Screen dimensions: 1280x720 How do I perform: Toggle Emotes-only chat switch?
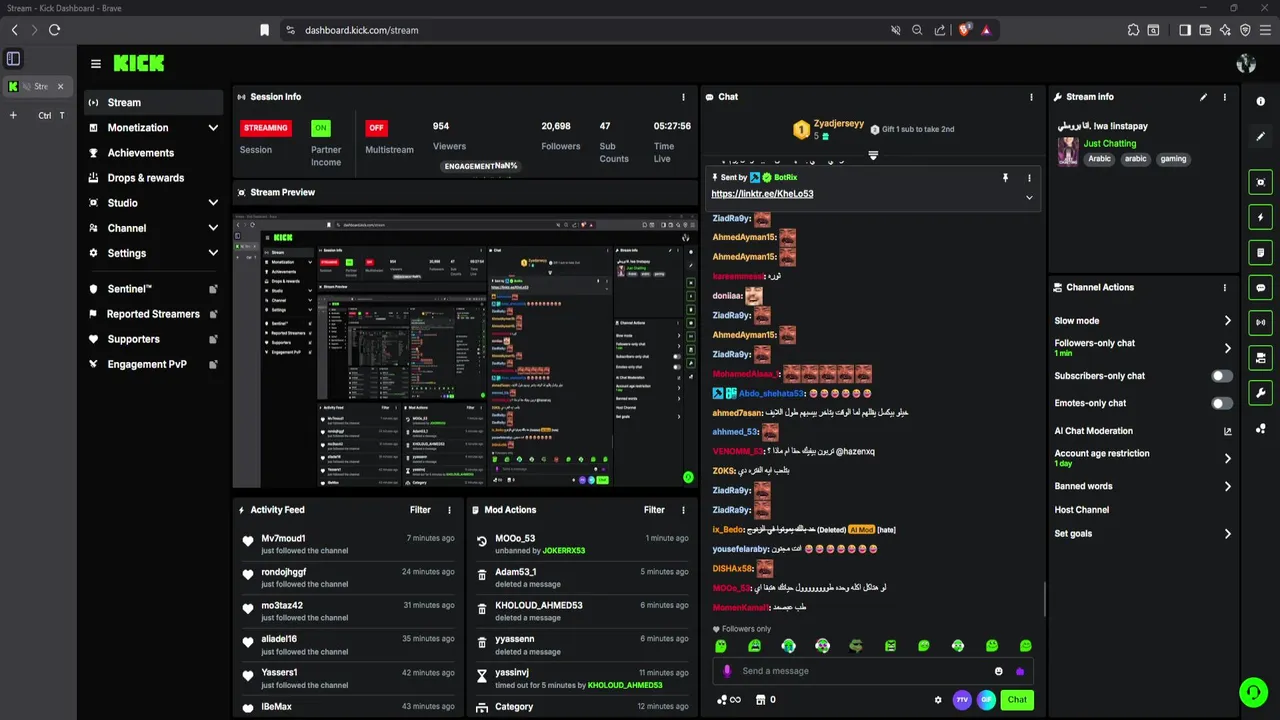1222,403
